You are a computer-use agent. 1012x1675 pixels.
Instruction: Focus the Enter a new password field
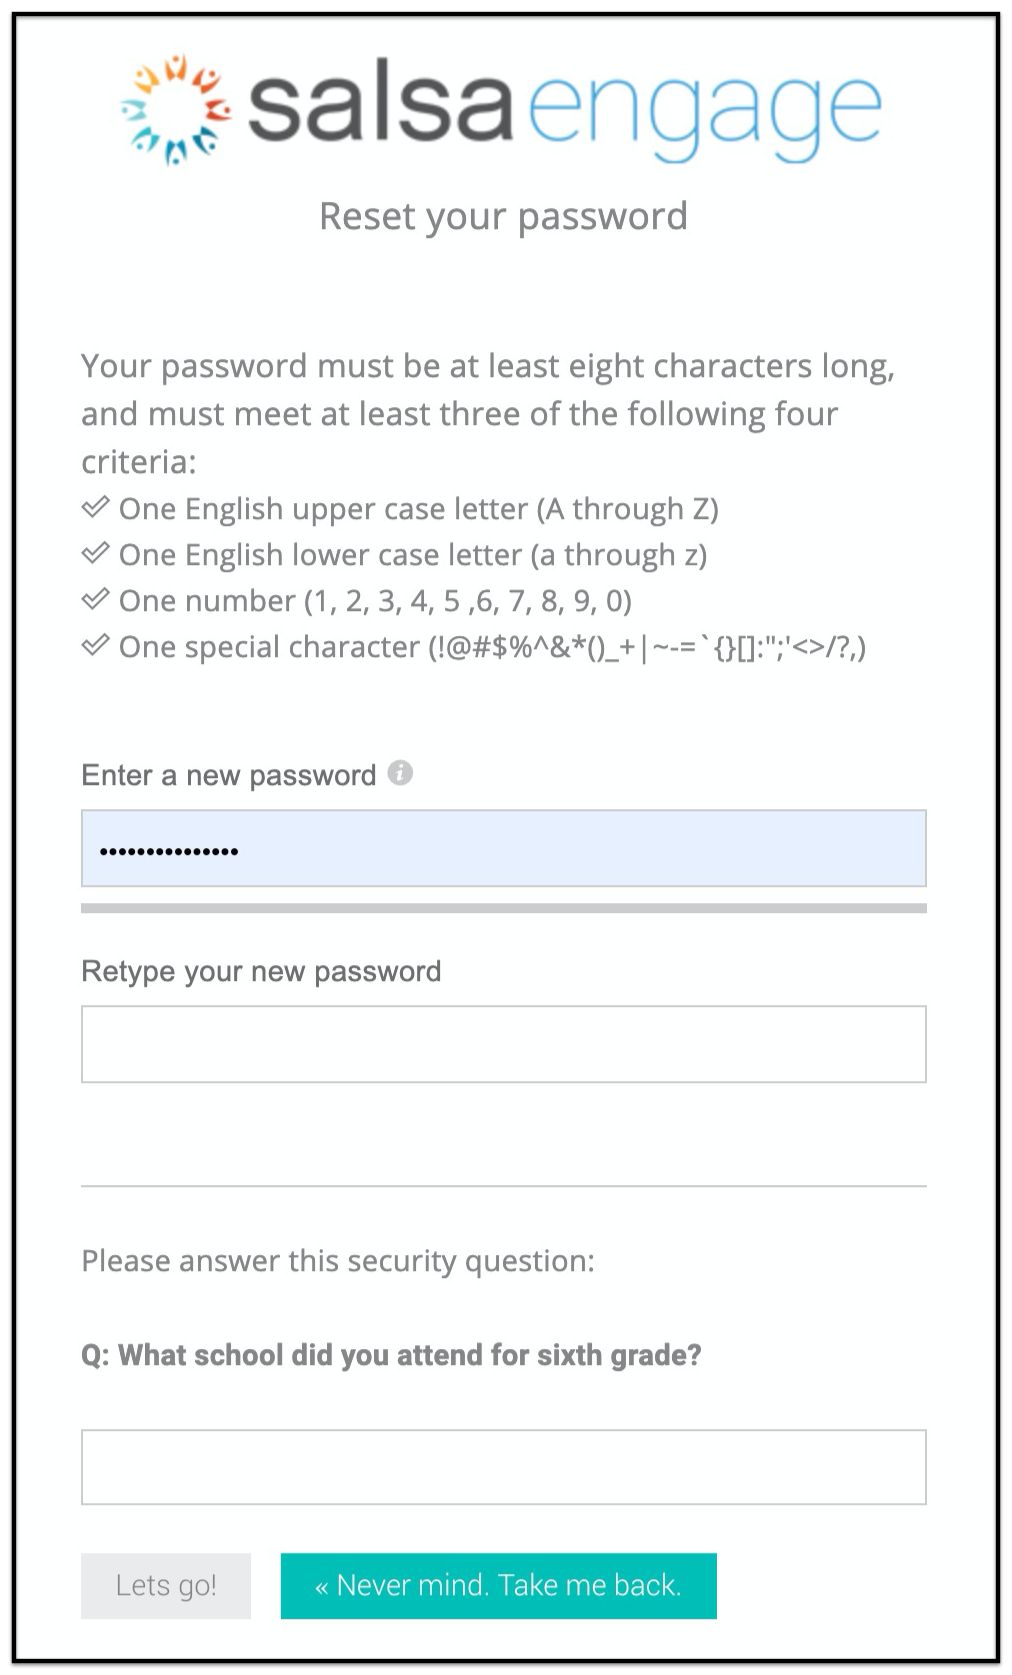[504, 848]
